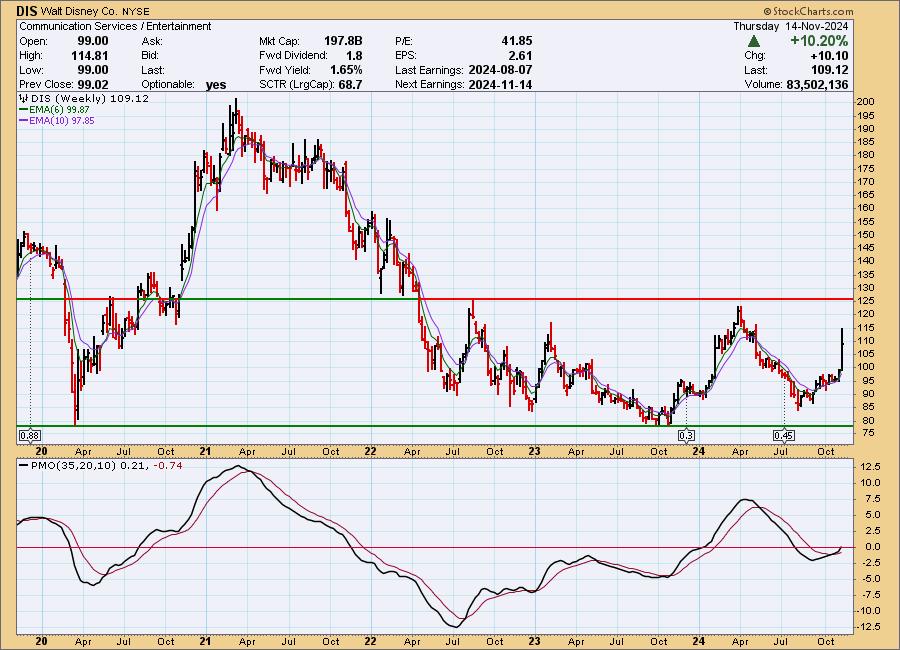Select the EPS value 2.61
This screenshot has width=900, height=650.
(520, 56)
